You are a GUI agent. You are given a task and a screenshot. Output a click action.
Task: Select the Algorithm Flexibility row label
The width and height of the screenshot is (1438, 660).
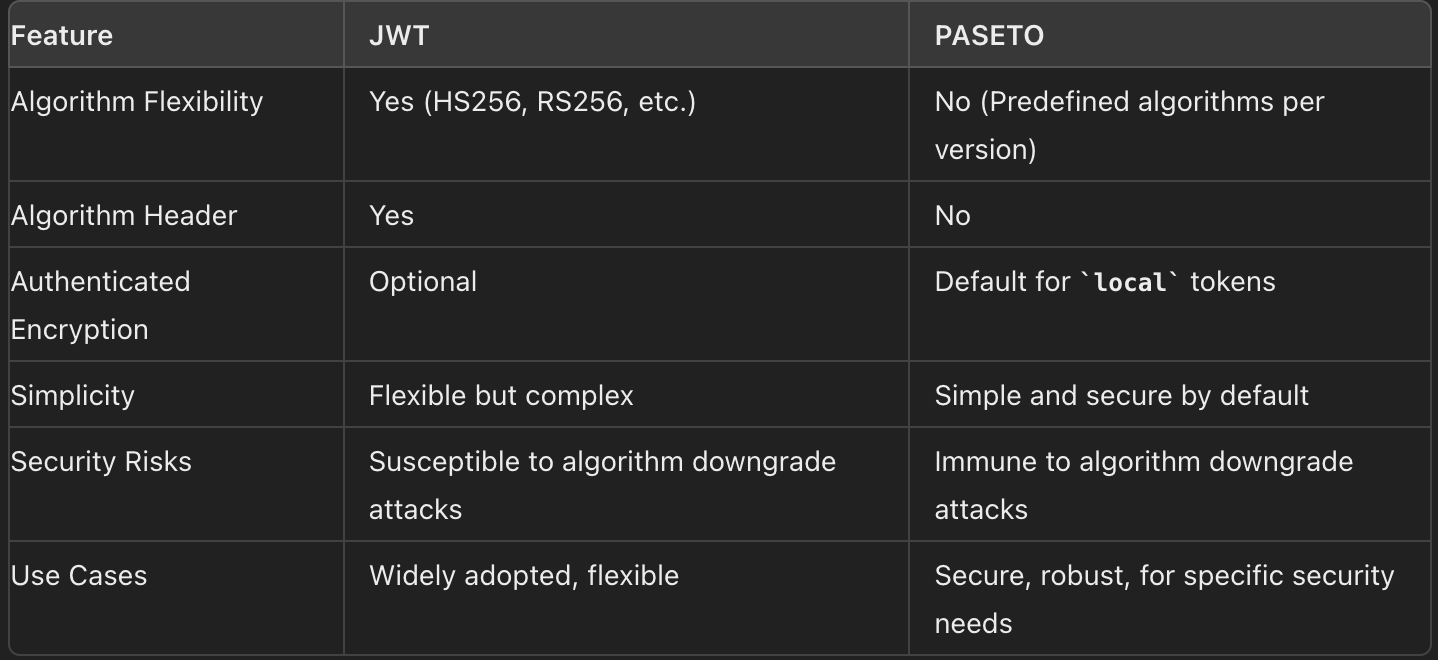click(x=137, y=102)
